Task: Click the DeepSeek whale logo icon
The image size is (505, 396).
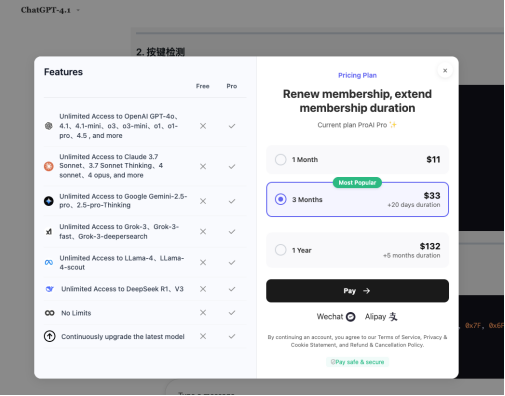Action: 50,289
